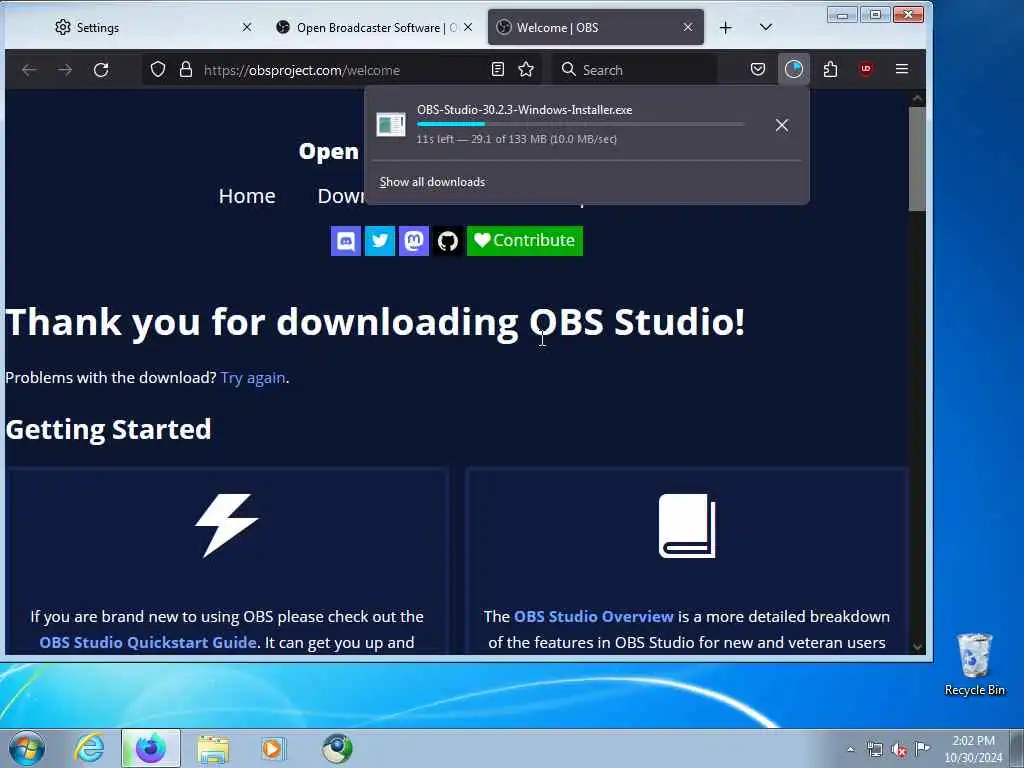Image resolution: width=1024 pixels, height=768 pixels.
Task: Click the Open Broadcaster Software site title
Action: [328, 151]
